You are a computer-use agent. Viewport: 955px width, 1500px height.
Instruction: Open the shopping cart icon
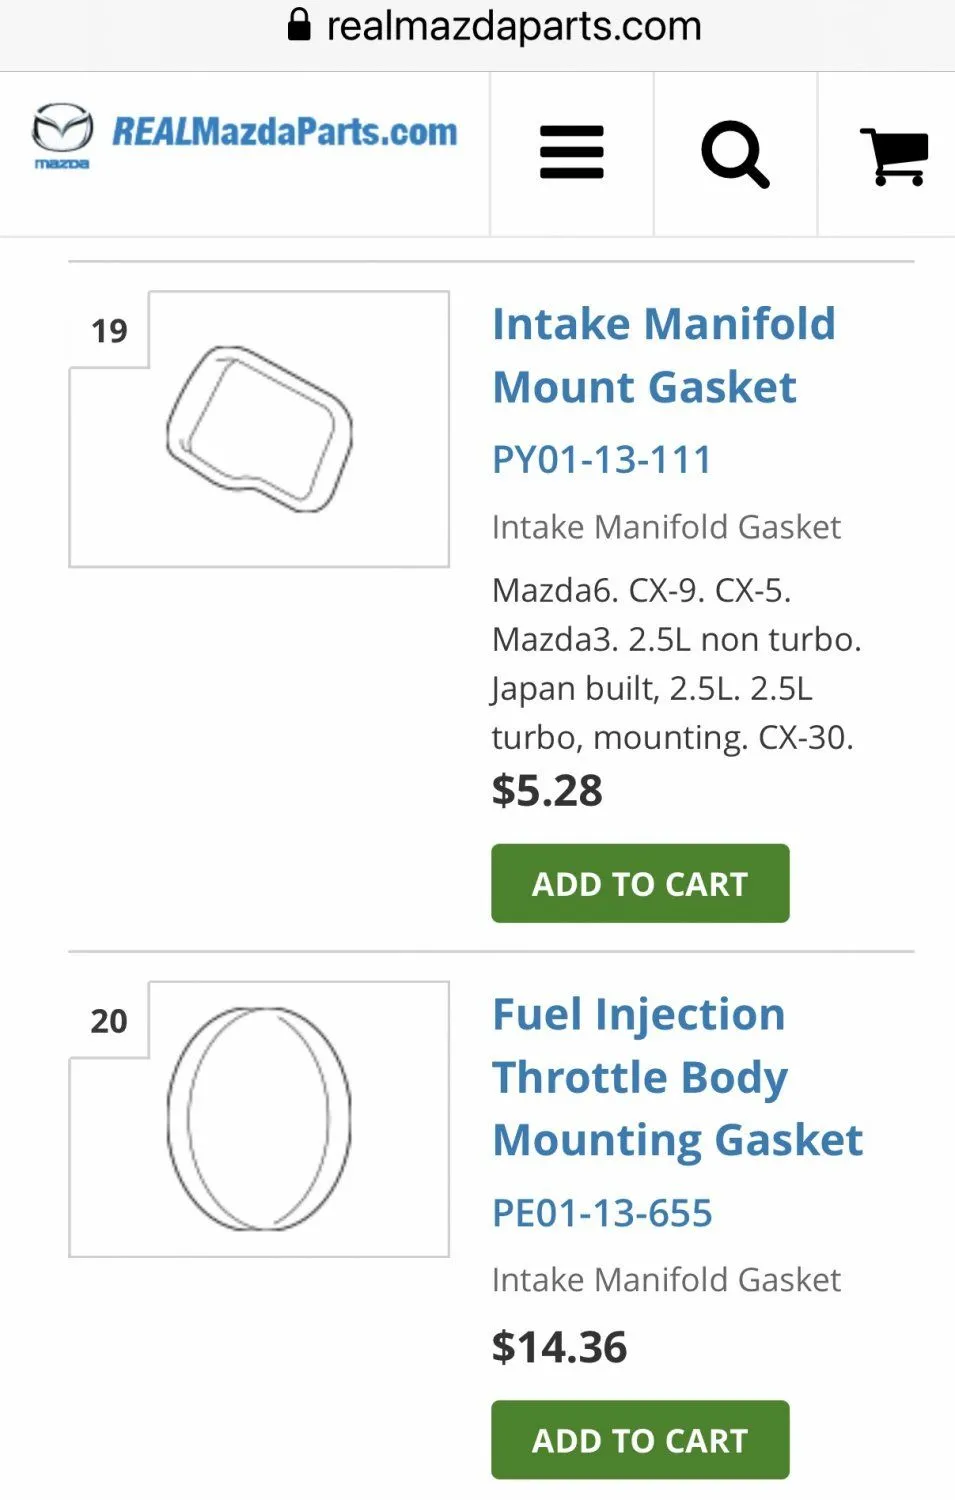(x=893, y=155)
